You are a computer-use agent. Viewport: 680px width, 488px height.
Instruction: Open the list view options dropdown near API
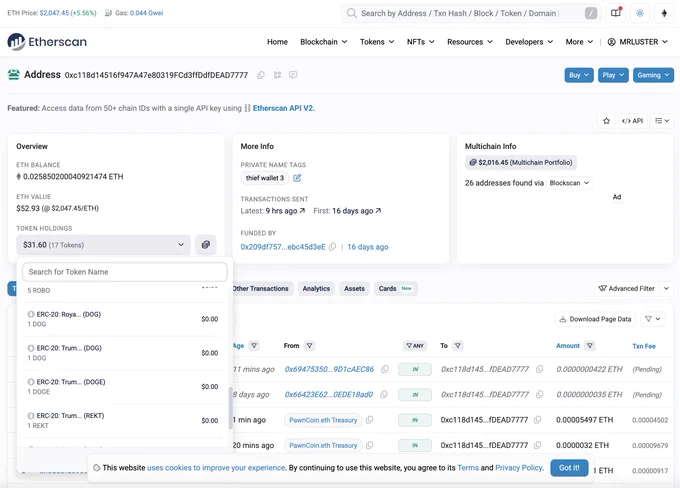[662, 121]
